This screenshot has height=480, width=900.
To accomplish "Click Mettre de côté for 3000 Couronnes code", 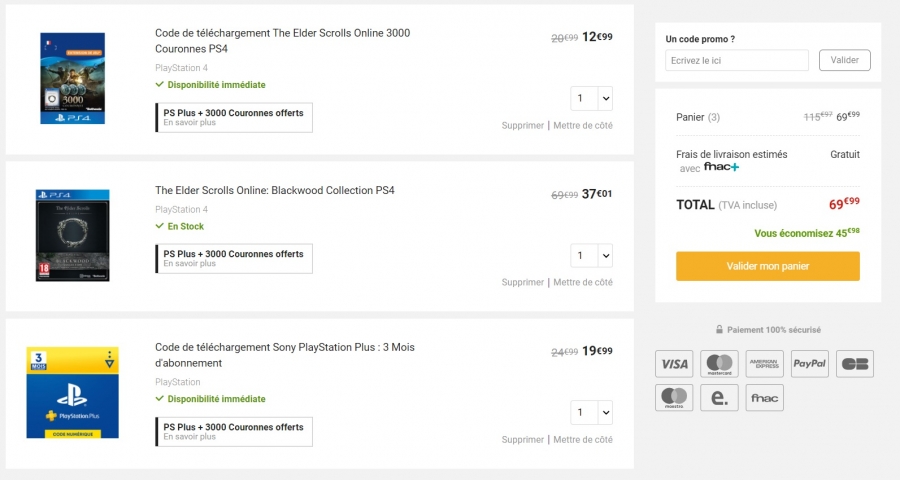I will pyautogui.click(x=583, y=125).
